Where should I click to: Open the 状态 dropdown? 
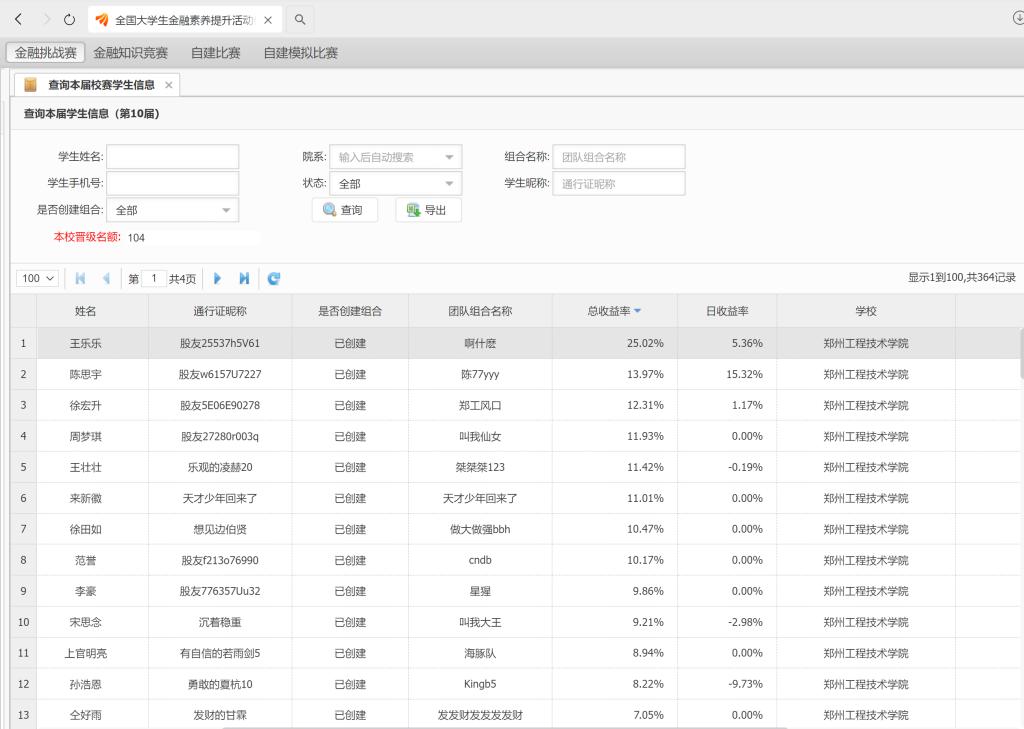pyautogui.click(x=396, y=184)
